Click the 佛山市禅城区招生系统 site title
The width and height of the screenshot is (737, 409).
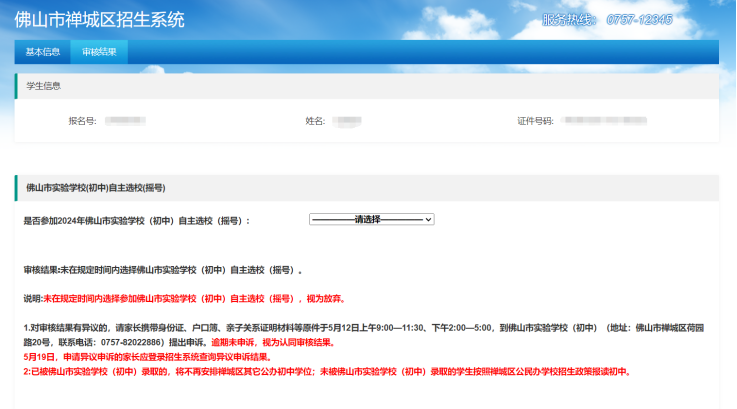coord(99,20)
